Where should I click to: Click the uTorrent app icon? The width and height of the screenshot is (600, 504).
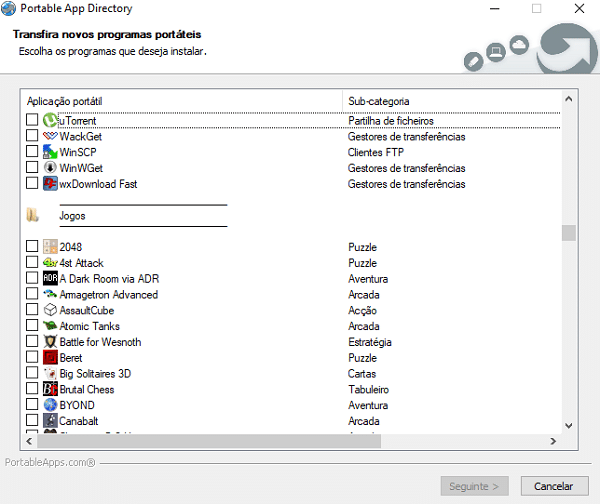(50, 120)
